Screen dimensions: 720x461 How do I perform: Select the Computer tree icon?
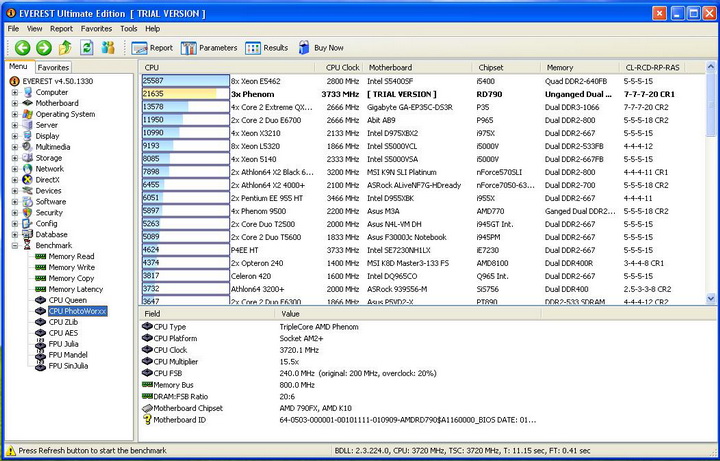(28, 92)
